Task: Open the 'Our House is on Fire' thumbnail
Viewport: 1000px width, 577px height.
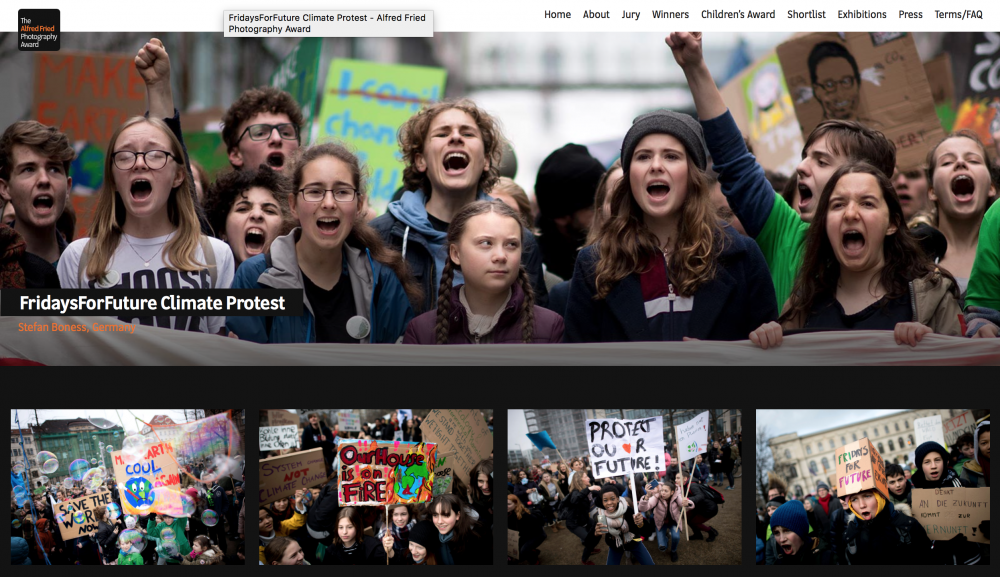Action: 376,486
